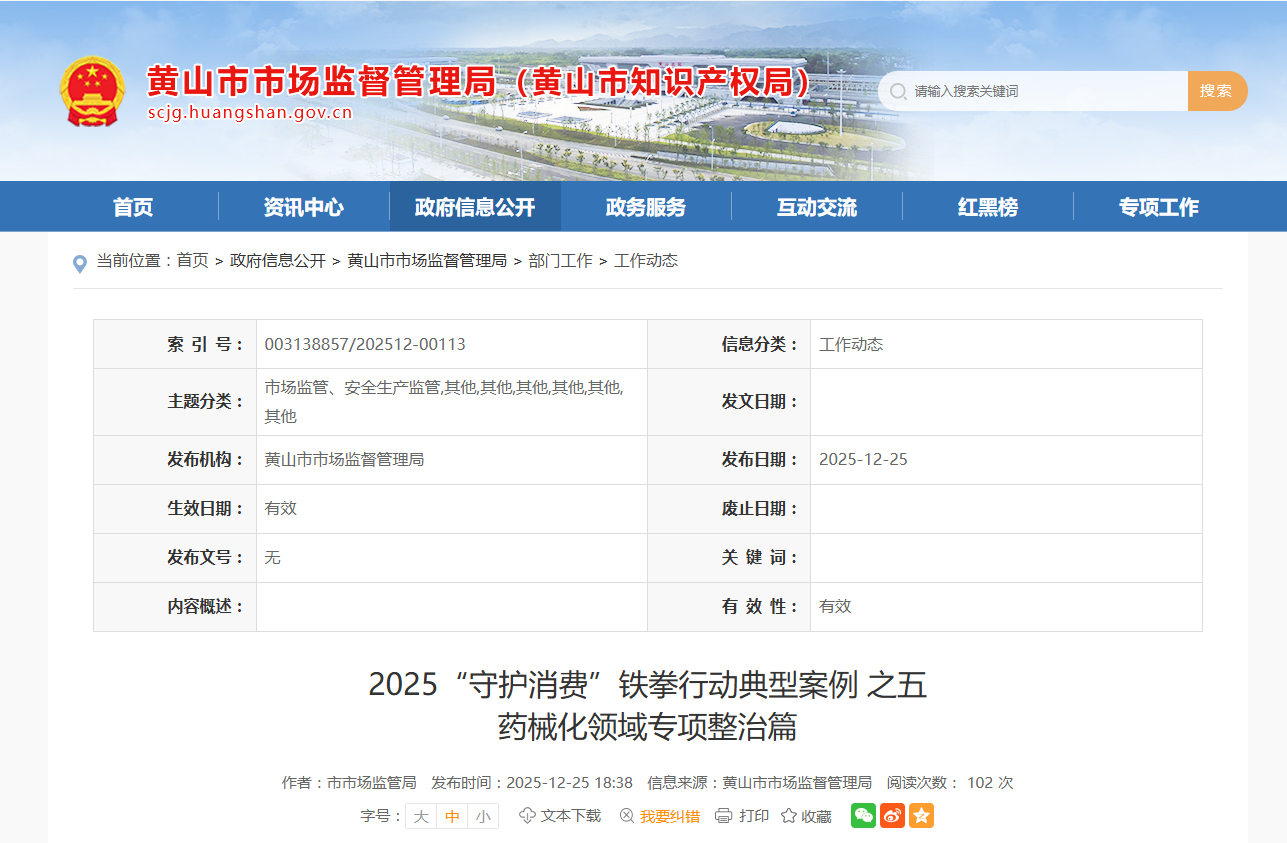Go to 部门工作 in the breadcrumb
The width and height of the screenshot is (1287, 843).
560,261
